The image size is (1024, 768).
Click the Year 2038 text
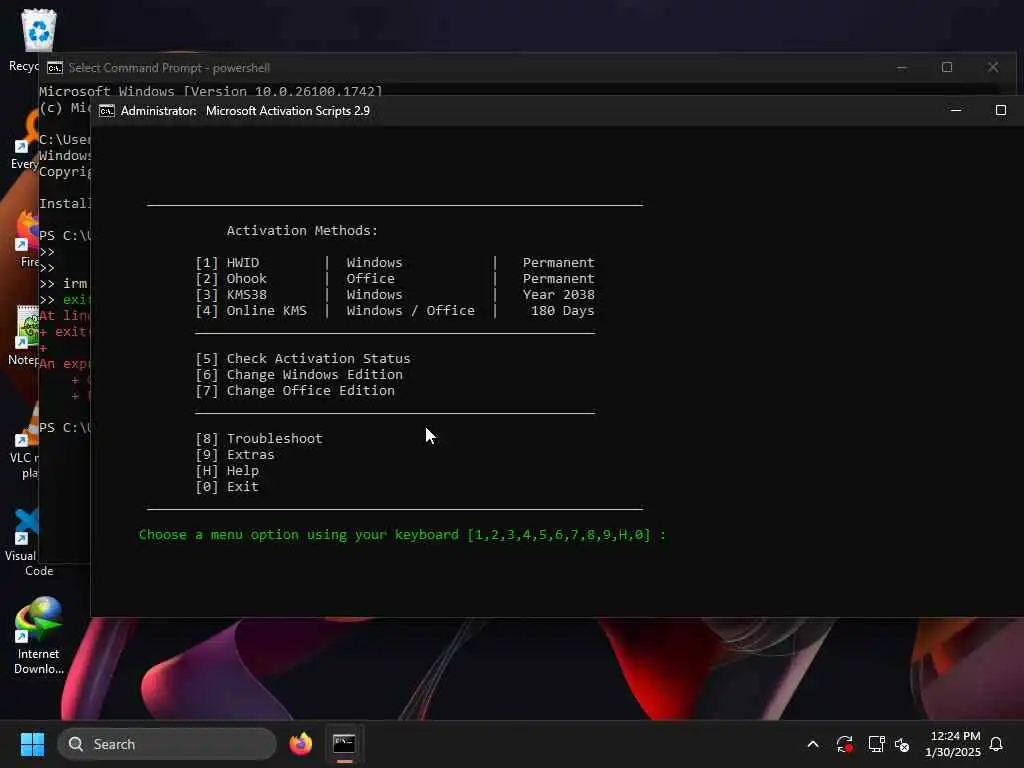pos(558,295)
